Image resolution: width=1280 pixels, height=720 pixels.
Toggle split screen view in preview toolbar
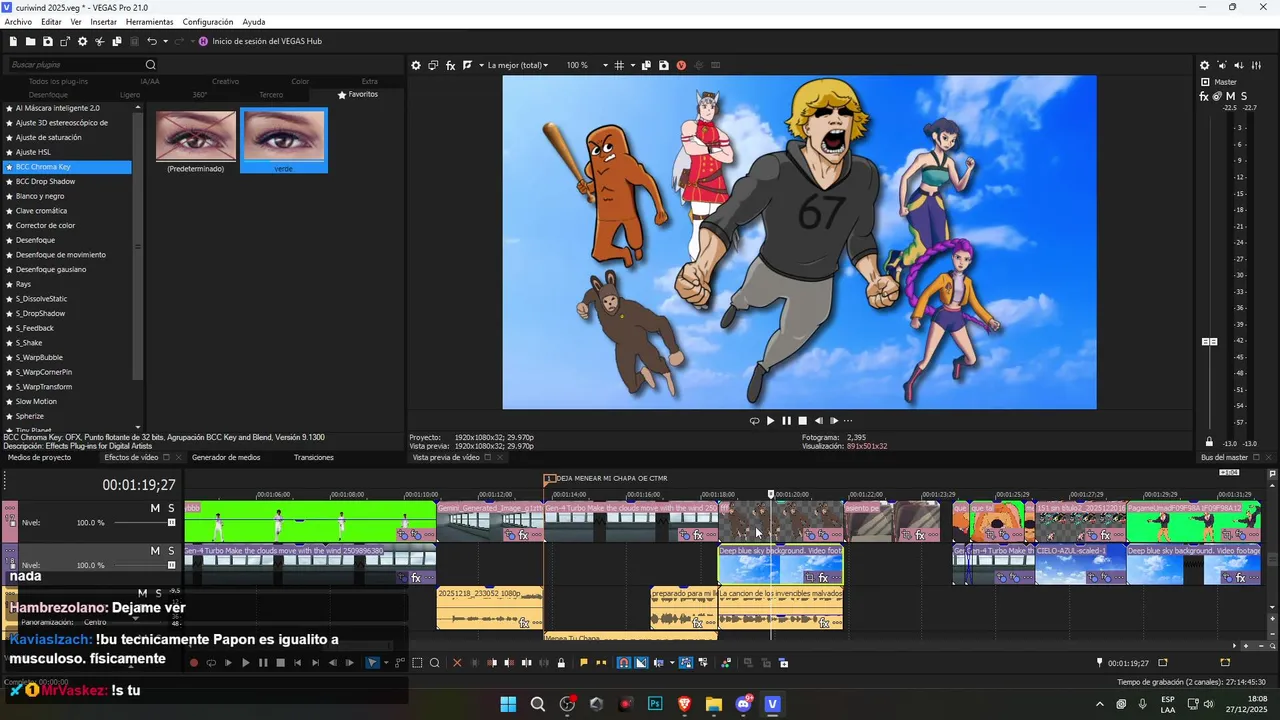(467, 65)
